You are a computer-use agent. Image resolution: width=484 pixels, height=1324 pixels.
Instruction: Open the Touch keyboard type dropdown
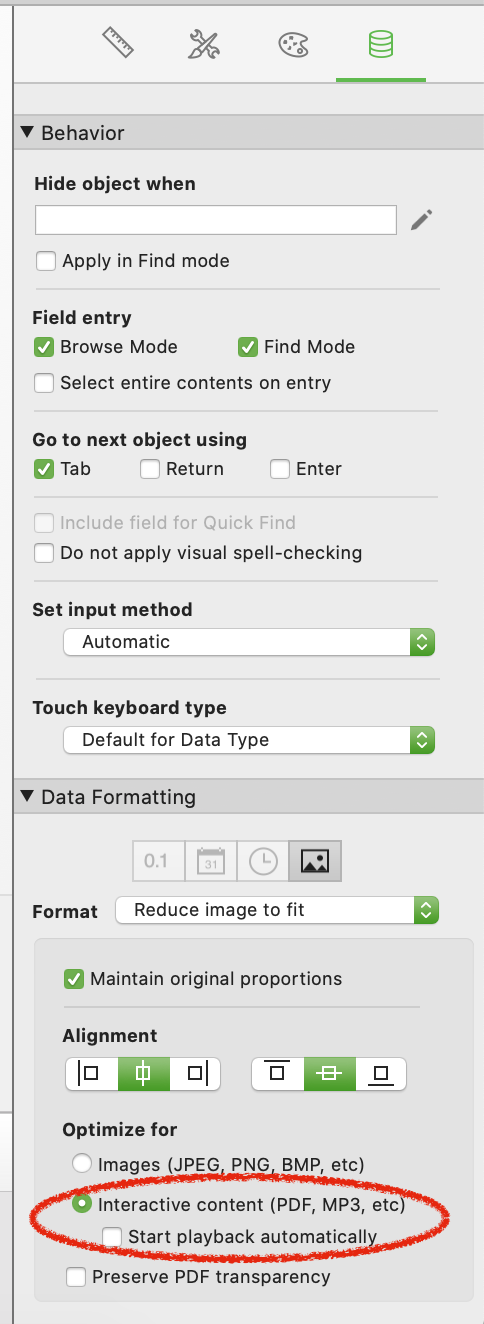point(249,740)
